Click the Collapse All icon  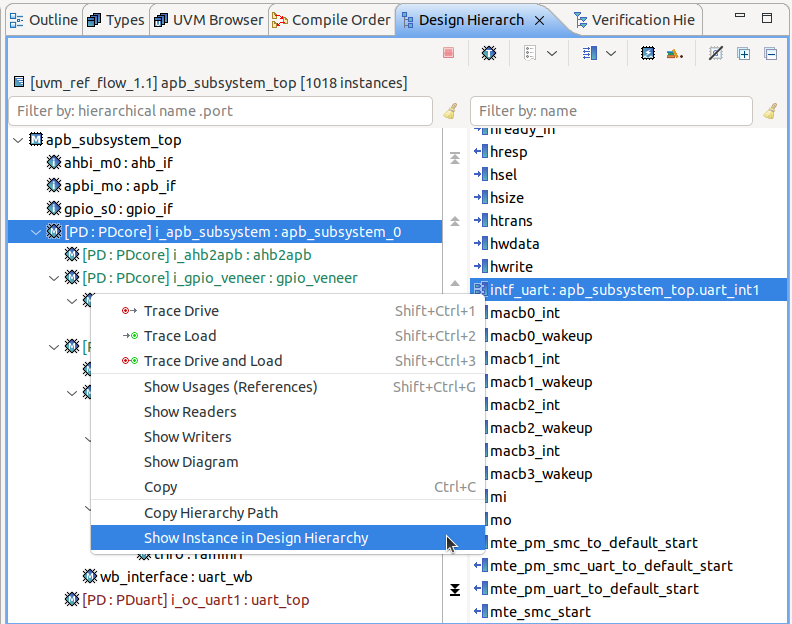pos(770,53)
